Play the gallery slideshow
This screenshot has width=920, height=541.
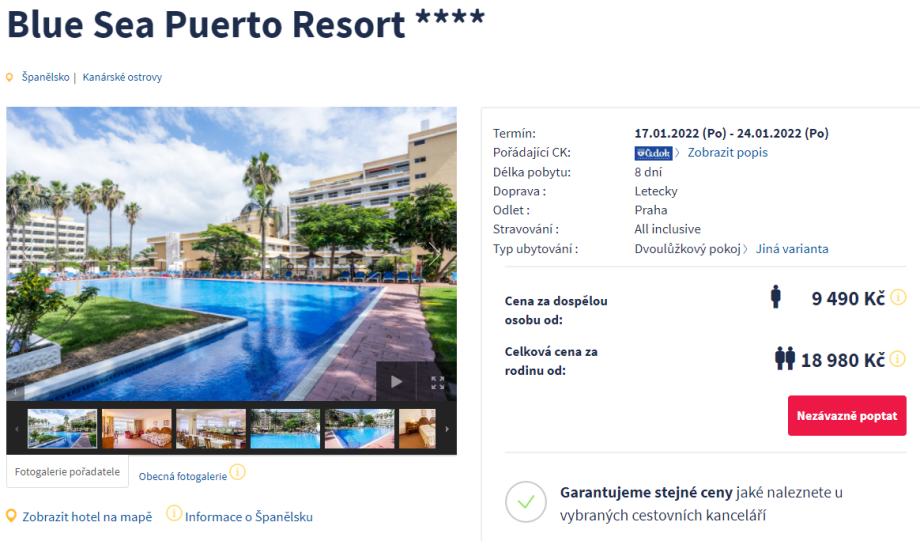pos(396,382)
